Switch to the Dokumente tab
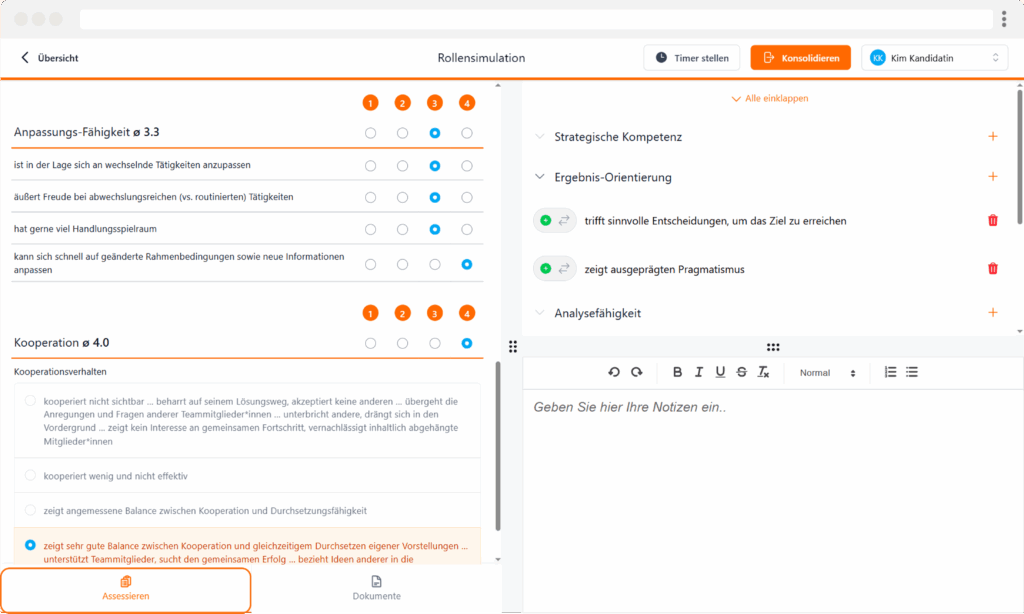 click(x=376, y=589)
